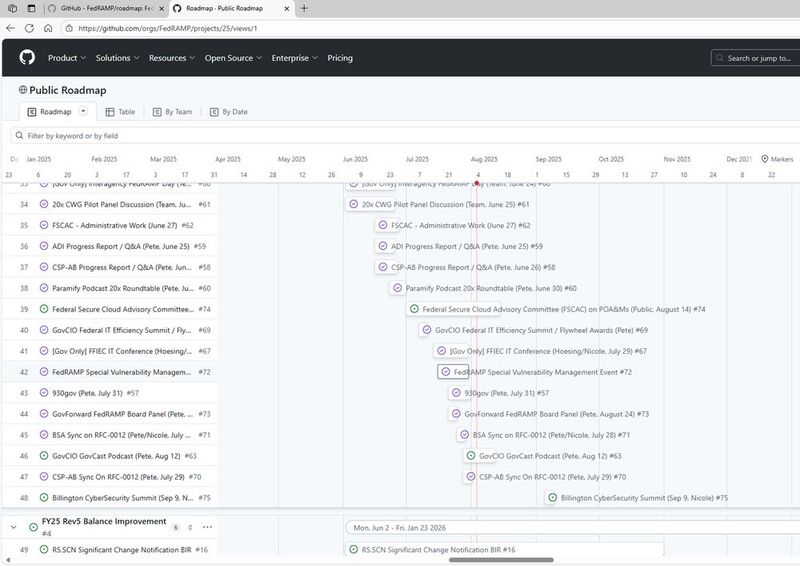Click the horizontal scrollbar thumb at bottom
The height and width of the screenshot is (566, 800).
click(501, 560)
